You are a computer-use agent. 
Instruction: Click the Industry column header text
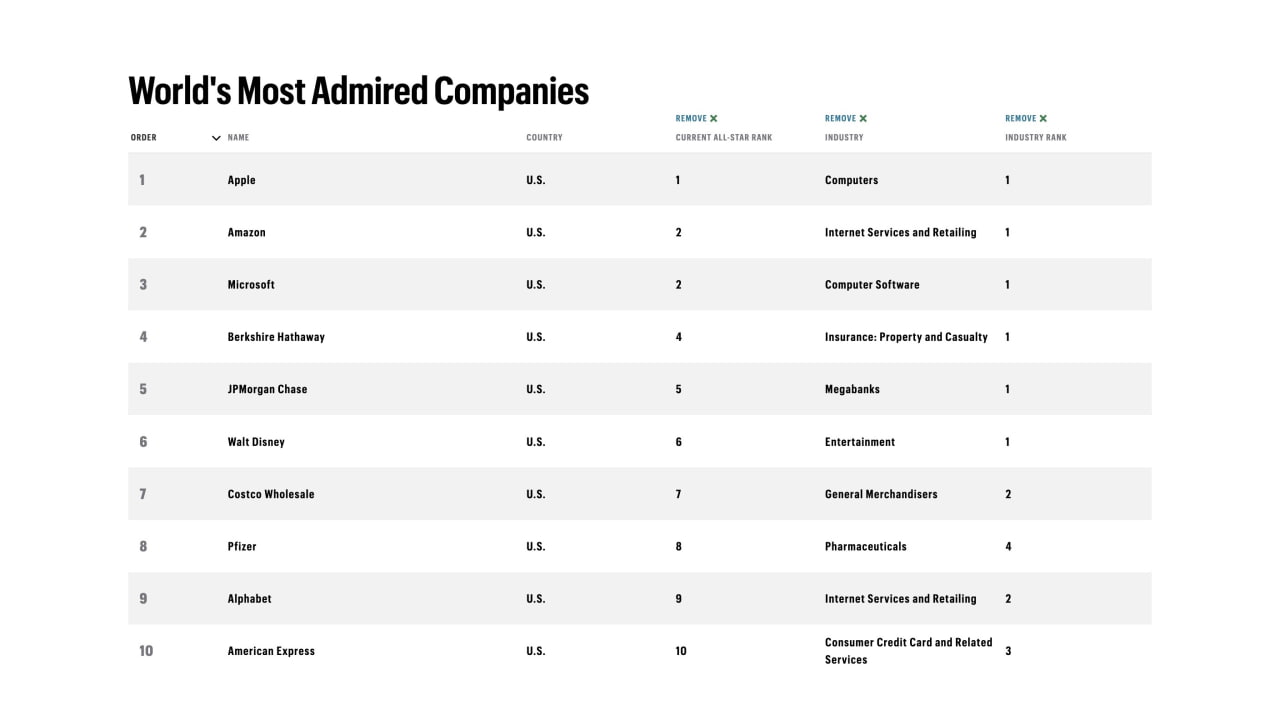coord(844,138)
